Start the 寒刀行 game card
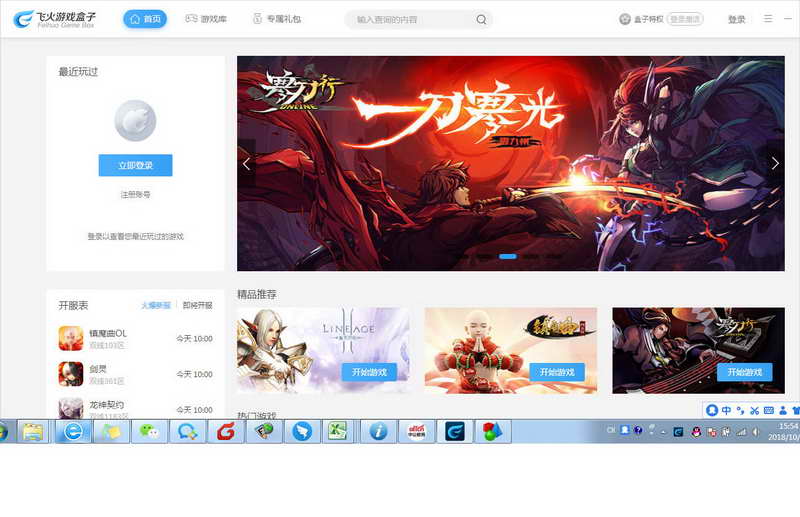This screenshot has width=800, height=517. coord(744,372)
